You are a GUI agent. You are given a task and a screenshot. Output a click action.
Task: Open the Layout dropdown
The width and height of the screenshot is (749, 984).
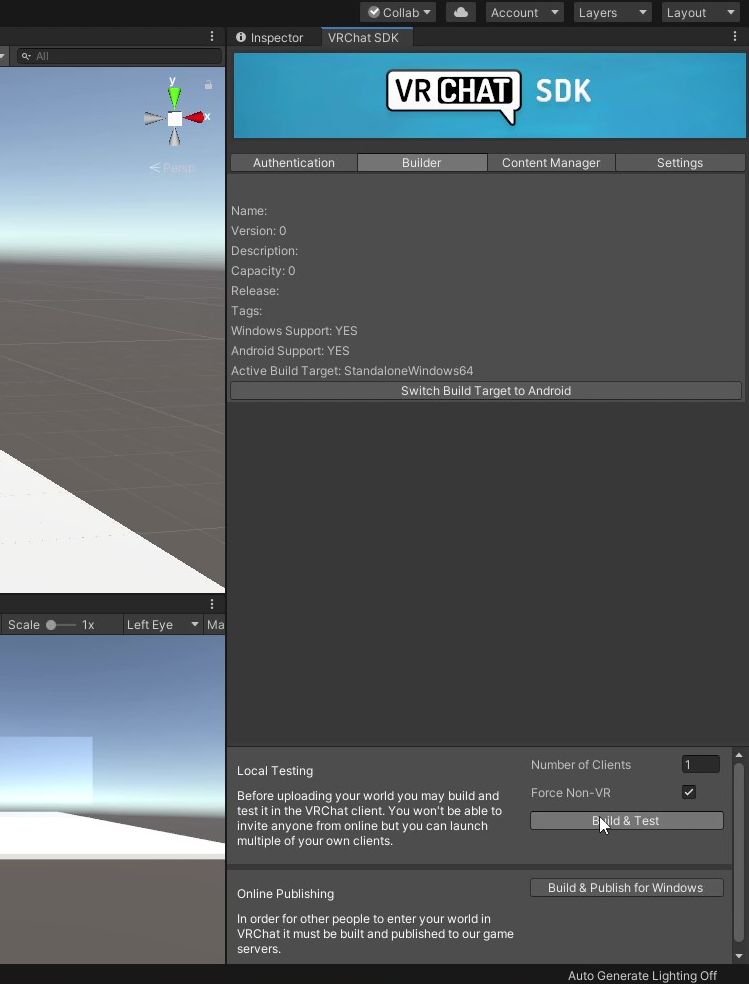coord(700,13)
